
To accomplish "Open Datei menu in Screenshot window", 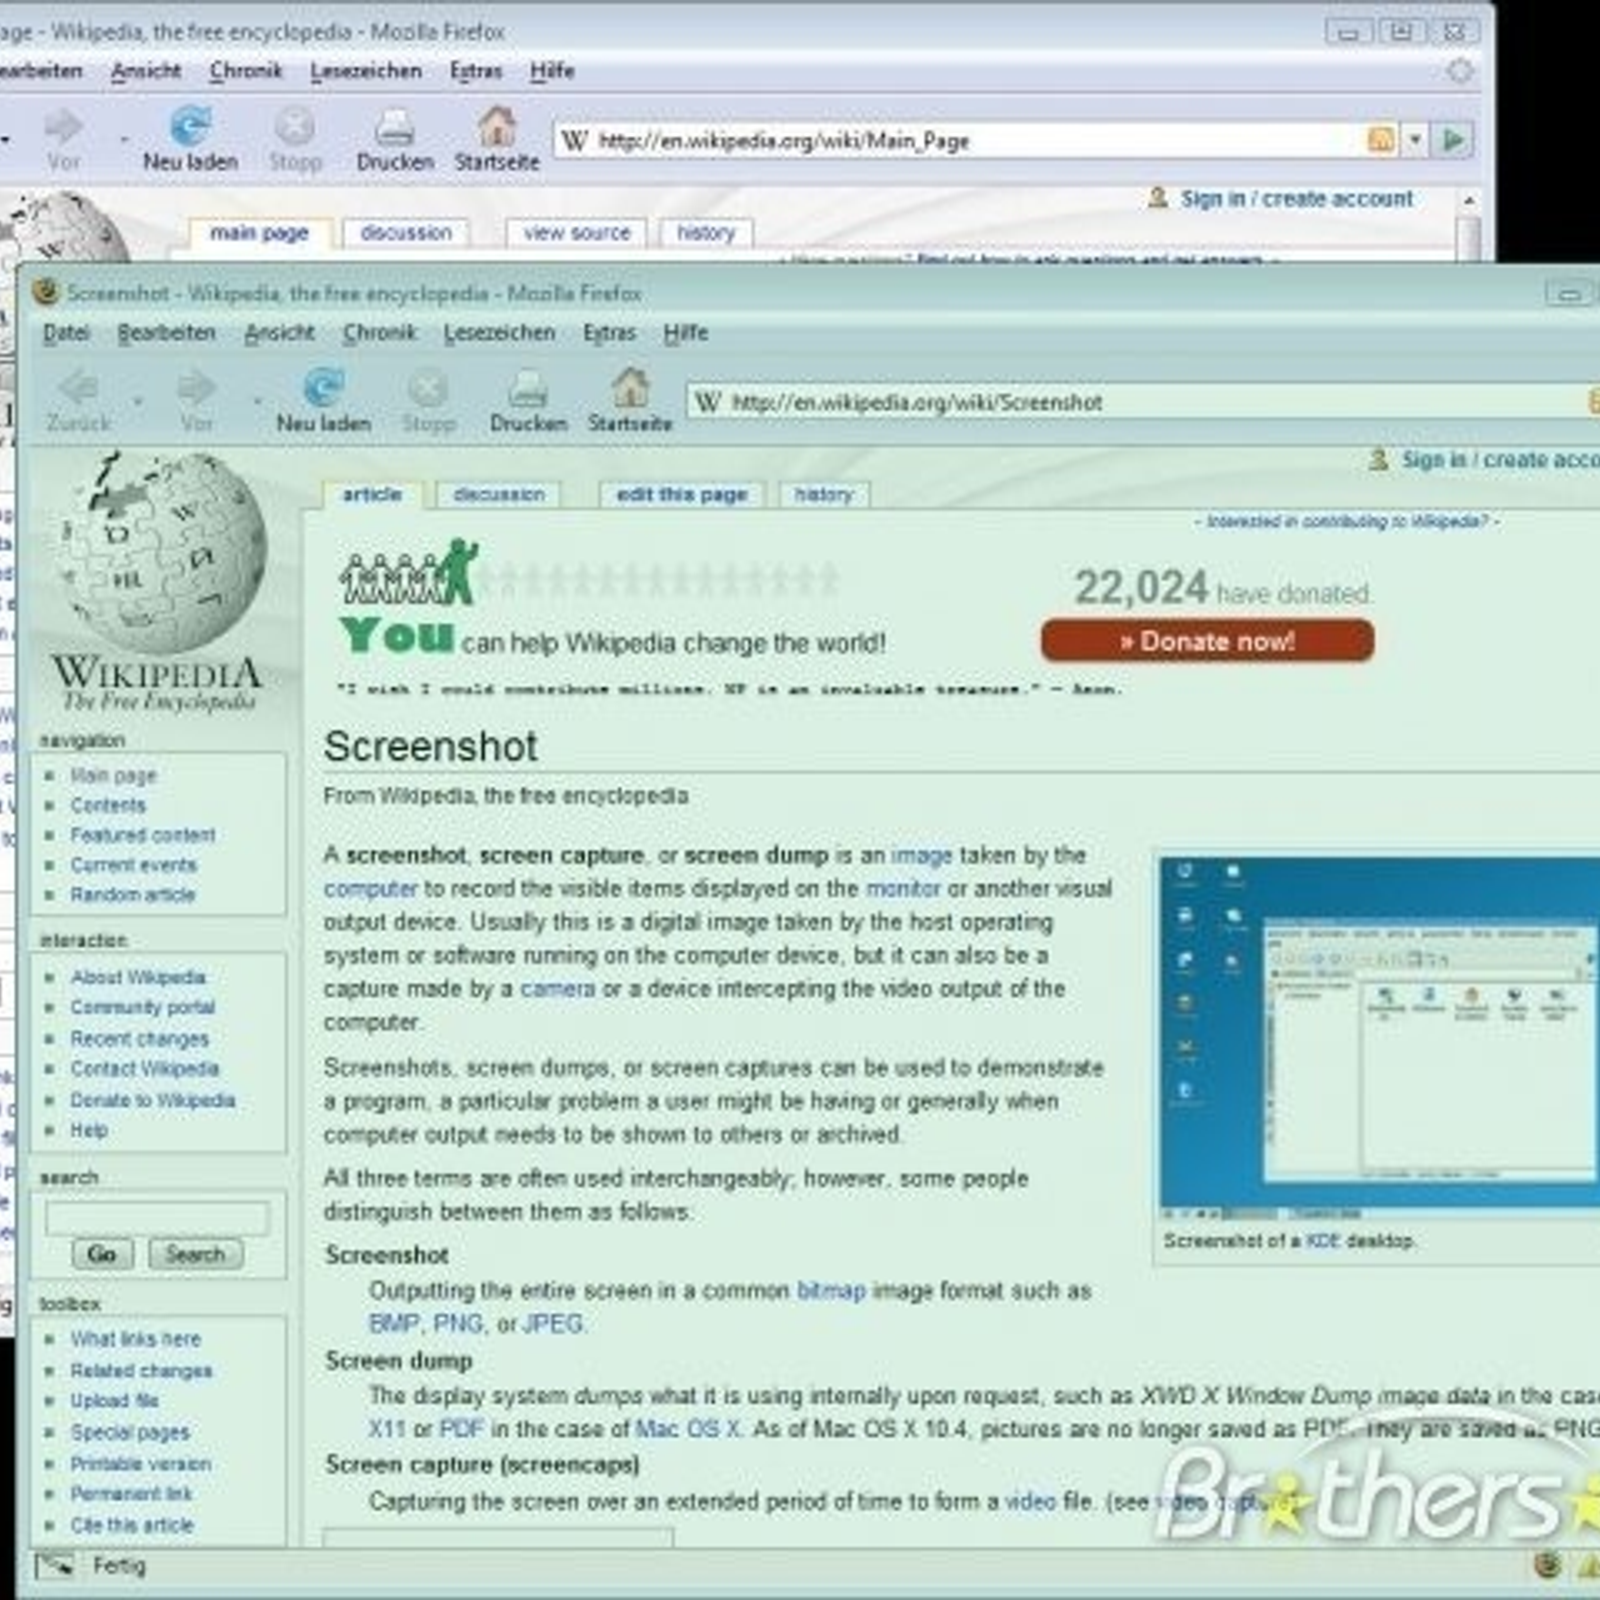I will [x=66, y=333].
